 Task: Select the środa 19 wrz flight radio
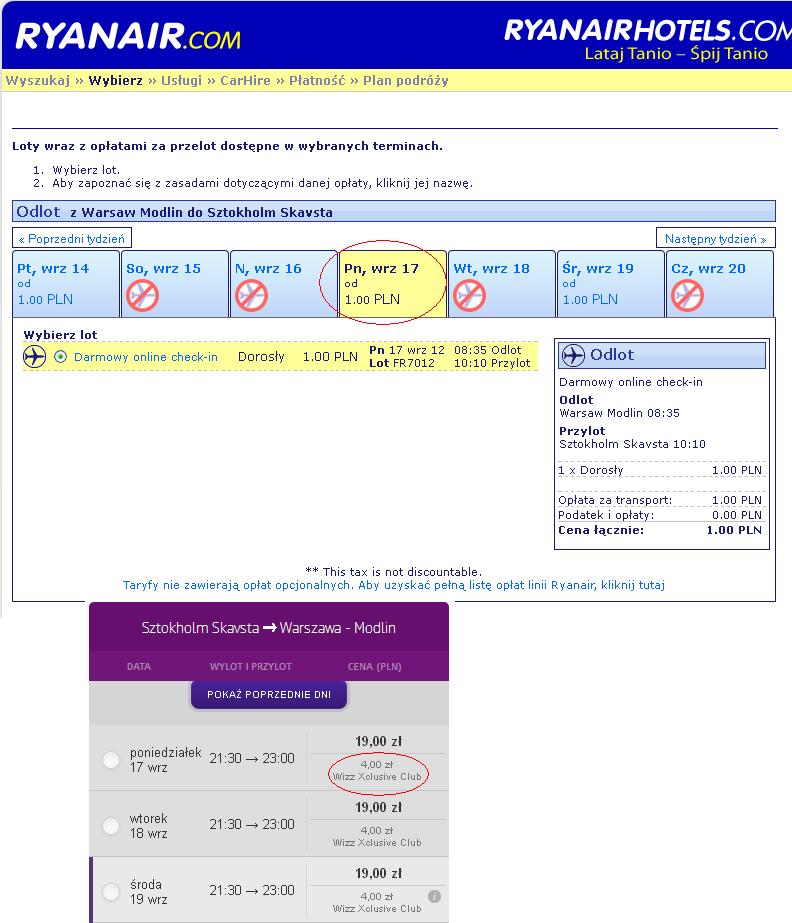[111, 891]
